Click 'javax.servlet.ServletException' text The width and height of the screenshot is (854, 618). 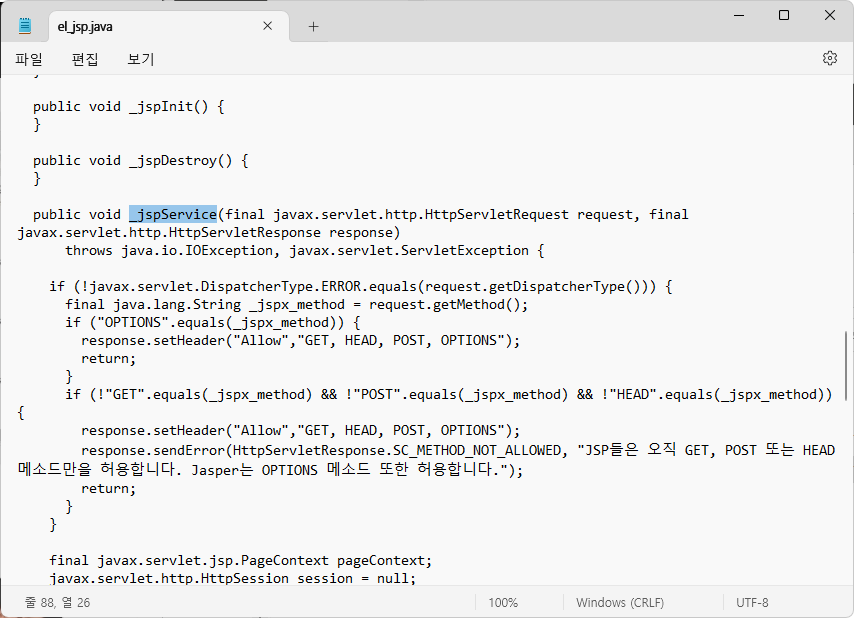408,250
